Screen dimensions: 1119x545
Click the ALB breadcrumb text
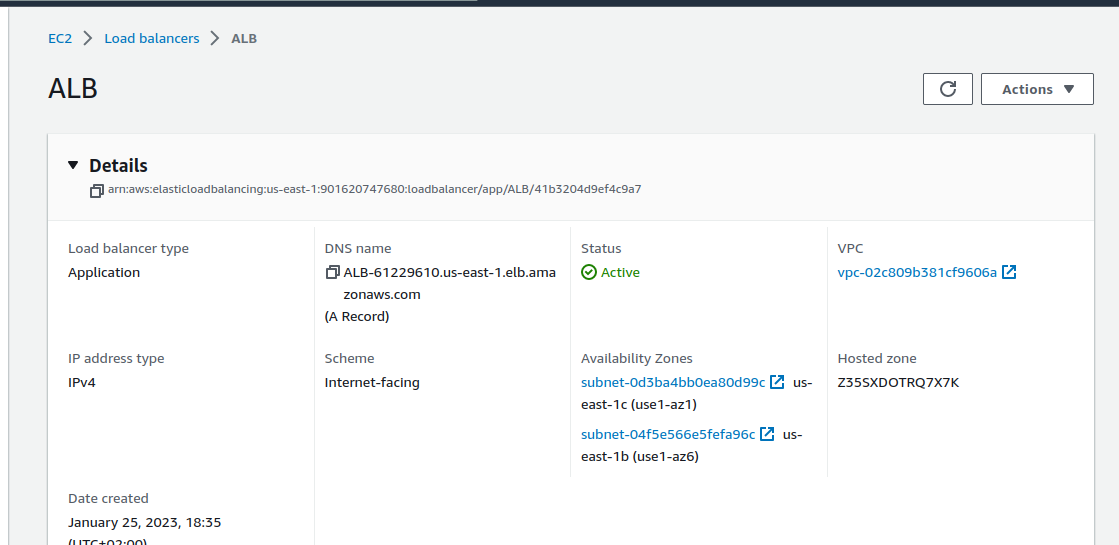244,39
